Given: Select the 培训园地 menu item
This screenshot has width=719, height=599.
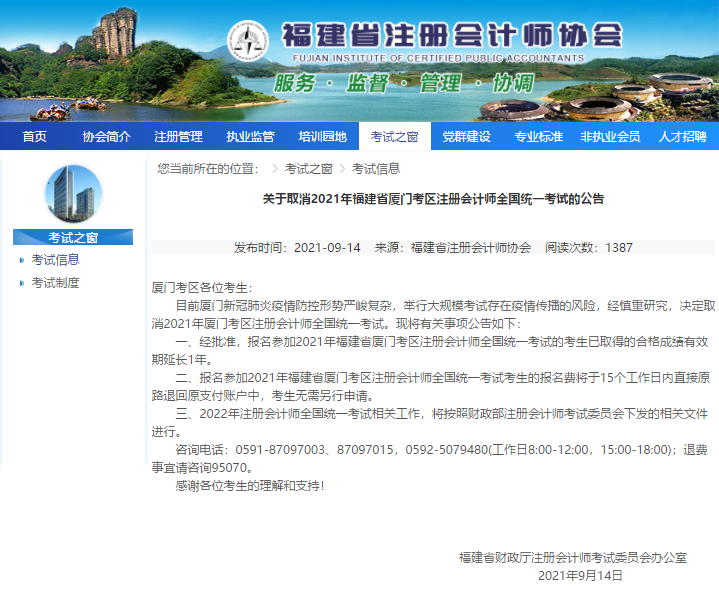Looking at the screenshot, I should [322, 136].
